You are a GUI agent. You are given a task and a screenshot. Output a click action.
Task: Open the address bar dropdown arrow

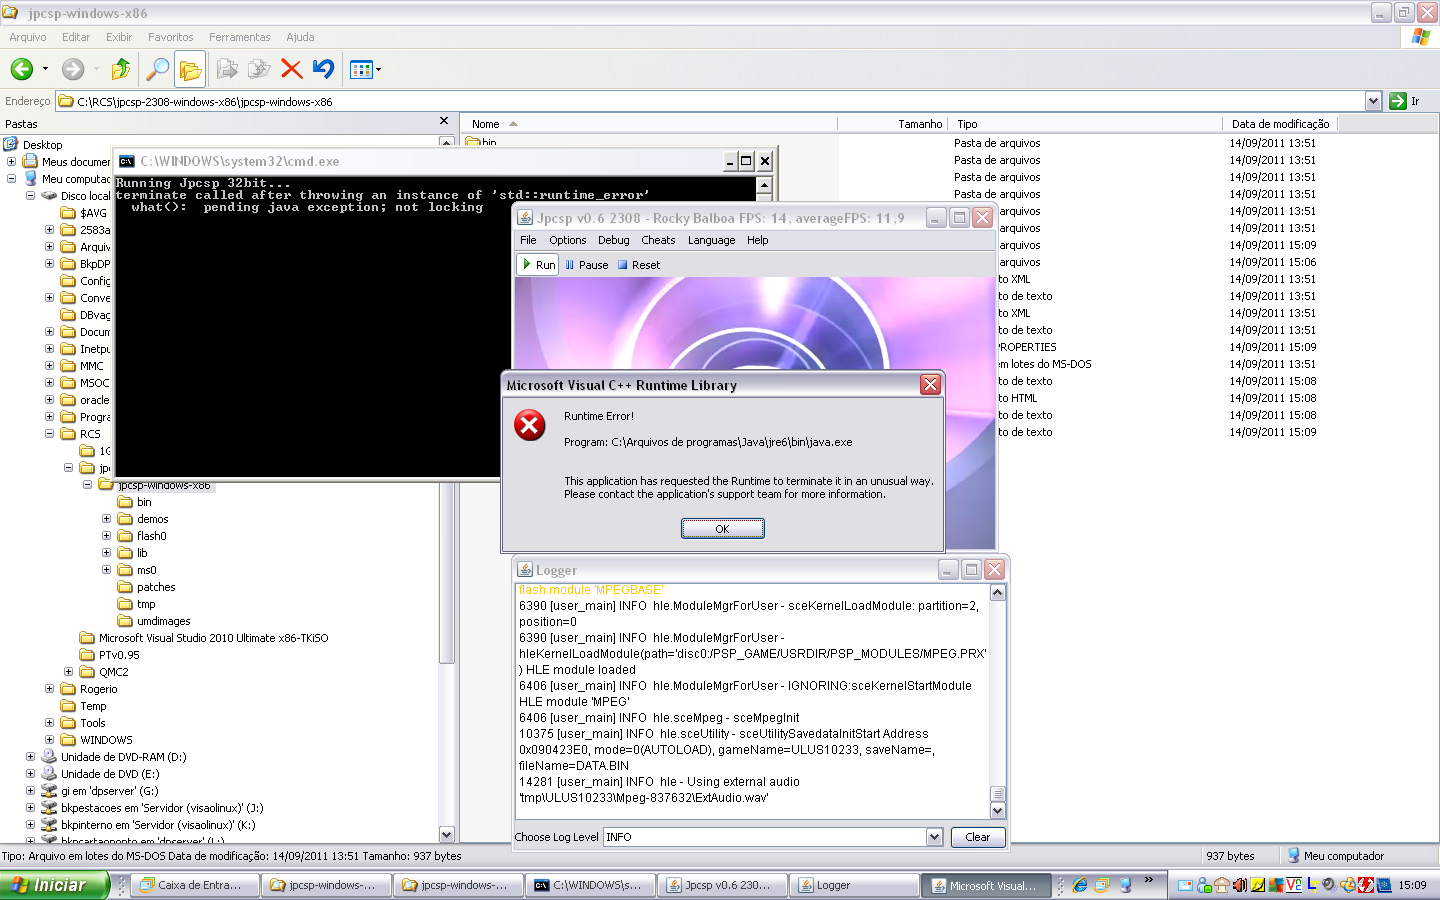point(1373,101)
